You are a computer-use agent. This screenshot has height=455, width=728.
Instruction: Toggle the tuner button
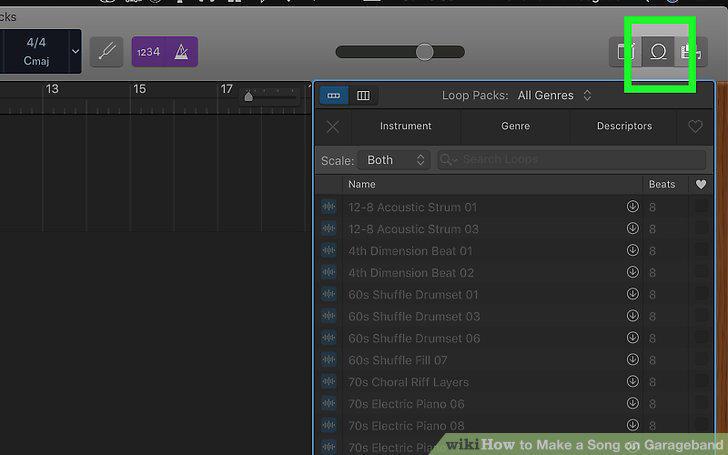pos(106,52)
